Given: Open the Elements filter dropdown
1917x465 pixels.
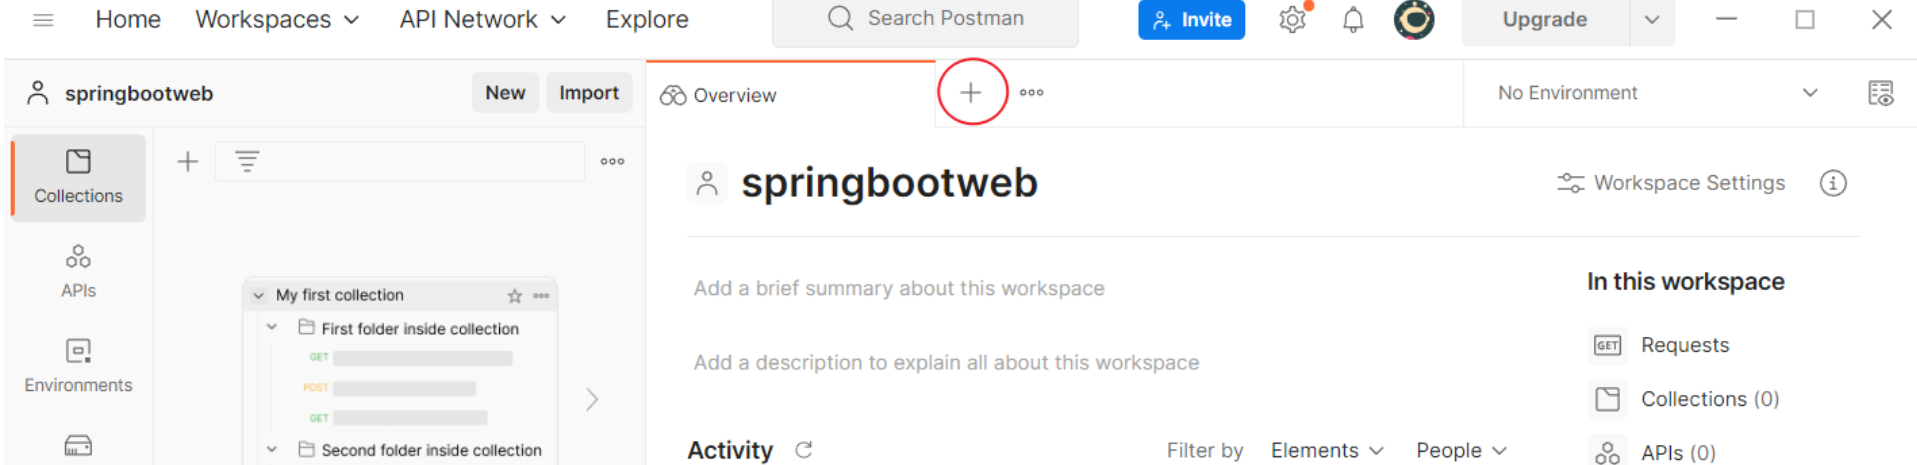Looking at the screenshot, I should click(1327, 450).
